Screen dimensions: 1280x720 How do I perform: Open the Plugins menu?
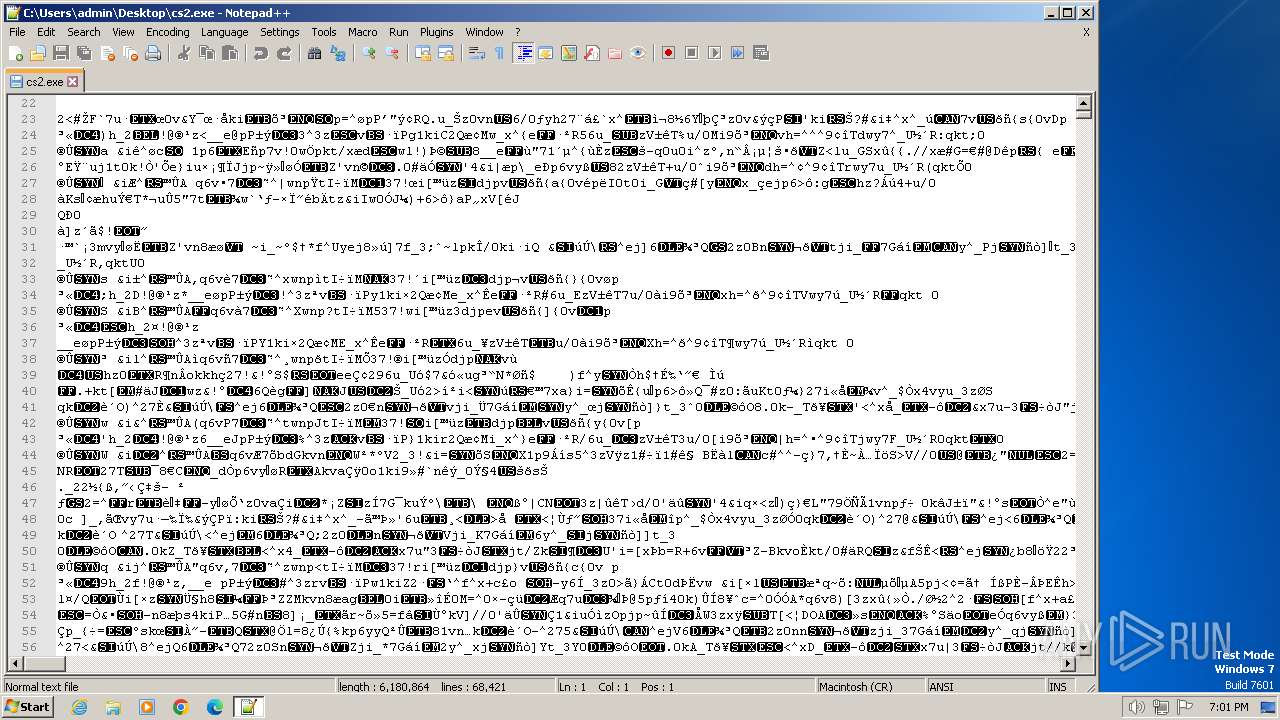(437, 32)
